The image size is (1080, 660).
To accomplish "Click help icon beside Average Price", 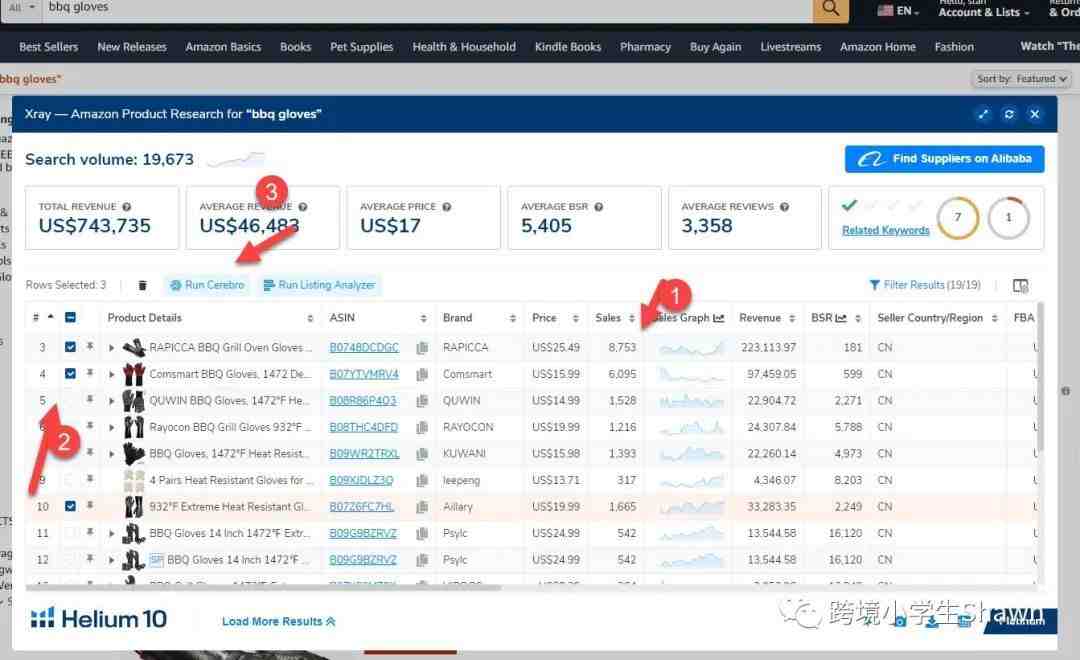I will click(x=447, y=207).
